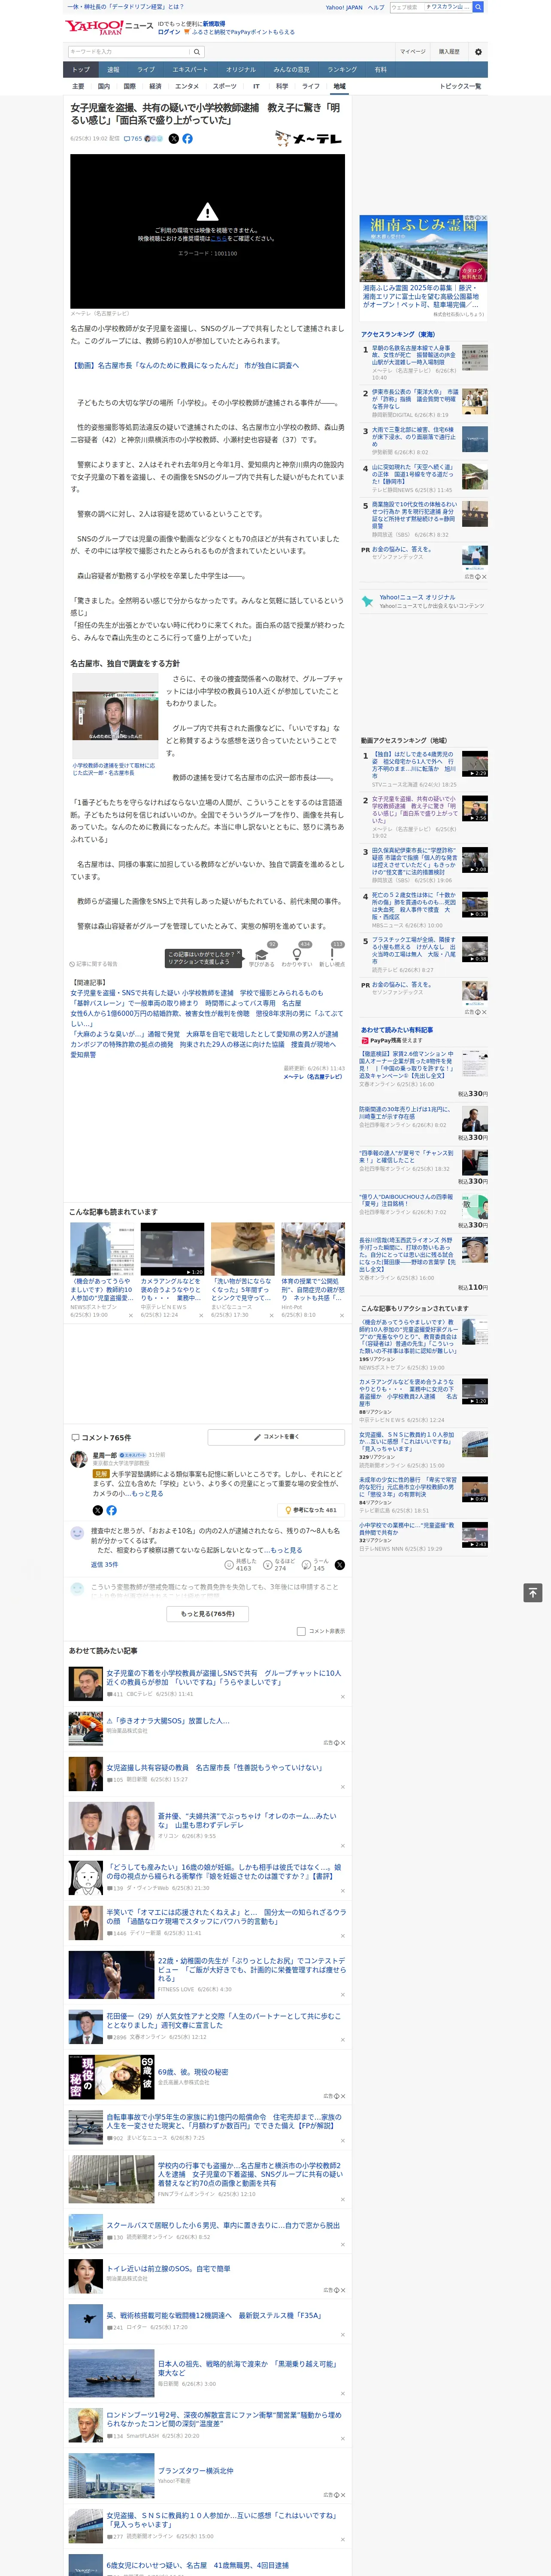This screenshot has width=551, height=2576.
Task: Select the ランキング tab
Action: (x=342, y=70)
